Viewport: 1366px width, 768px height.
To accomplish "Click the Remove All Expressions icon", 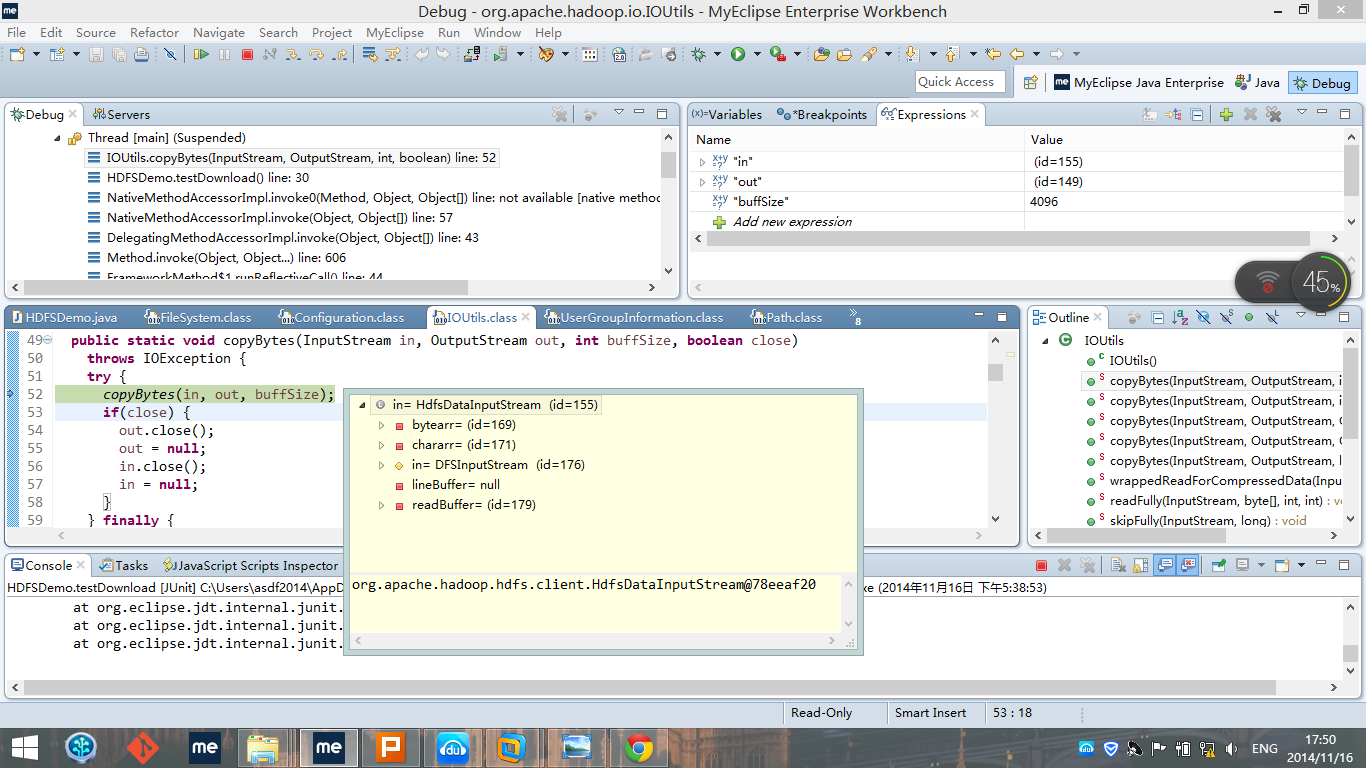I will tap(1272, 114).
